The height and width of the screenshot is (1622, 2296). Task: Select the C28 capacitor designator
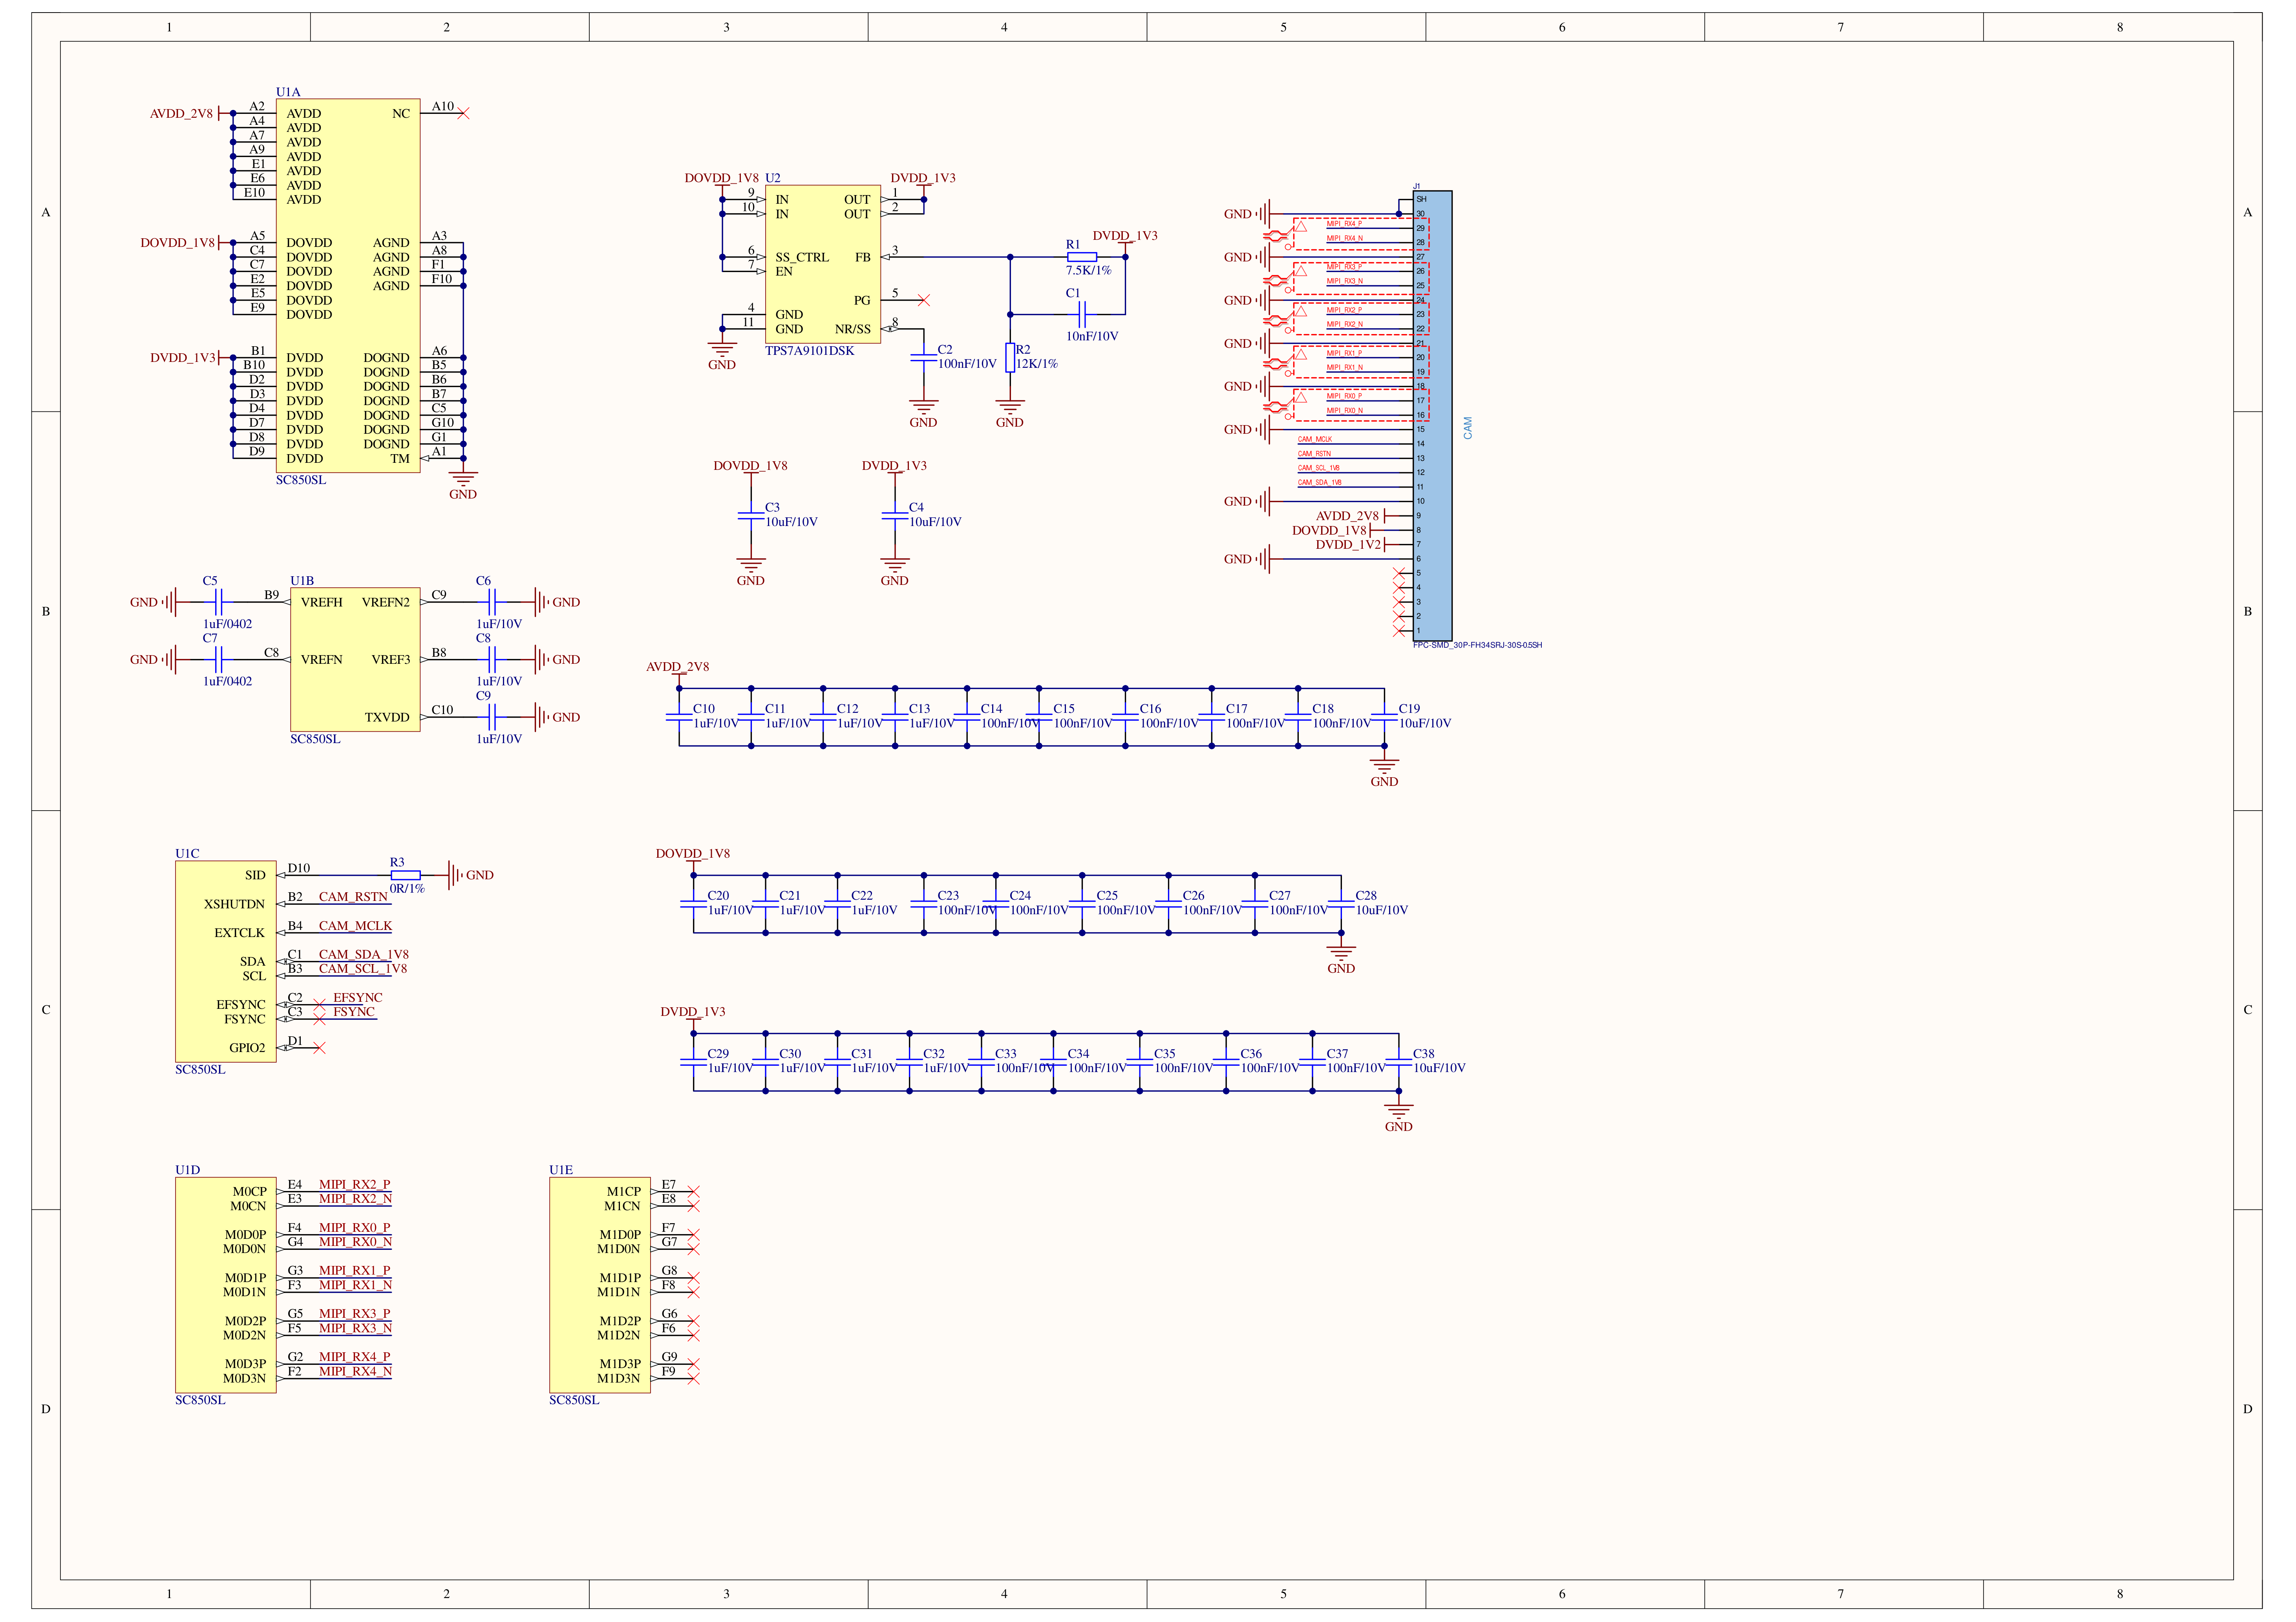1366,896
